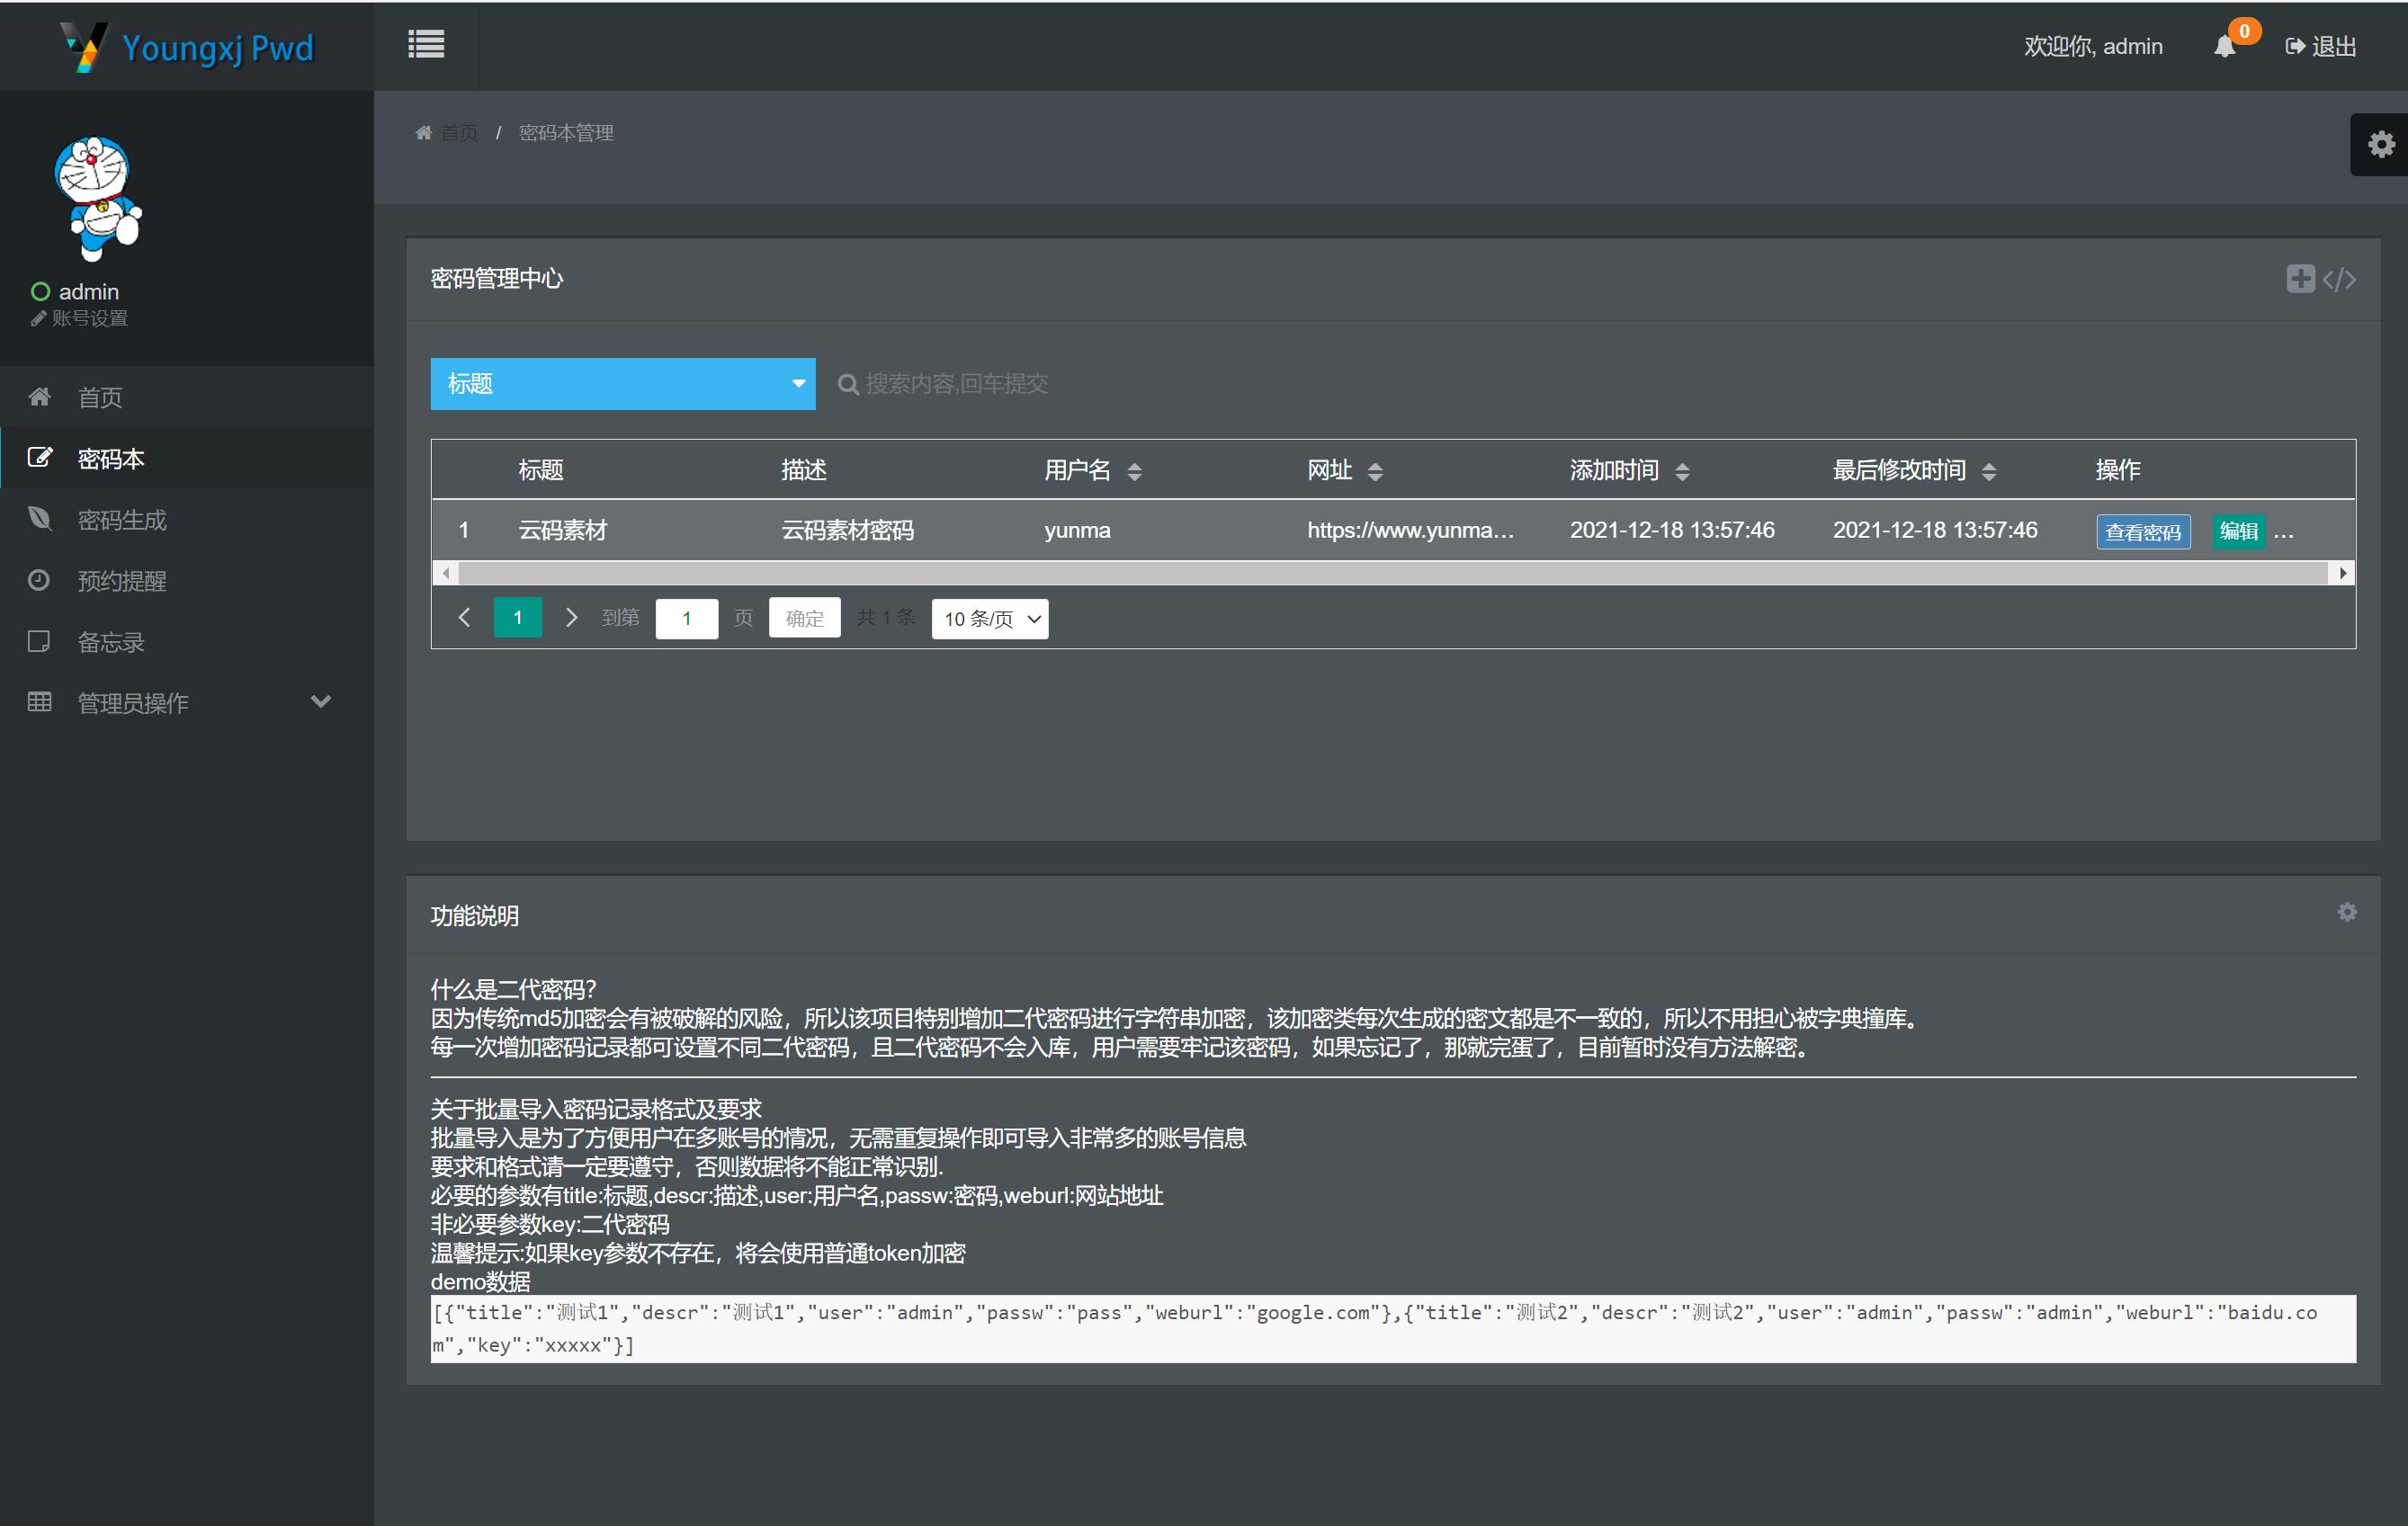
Task: Click the </> code icon in 密码管理中心 header
Action: 2340,279
